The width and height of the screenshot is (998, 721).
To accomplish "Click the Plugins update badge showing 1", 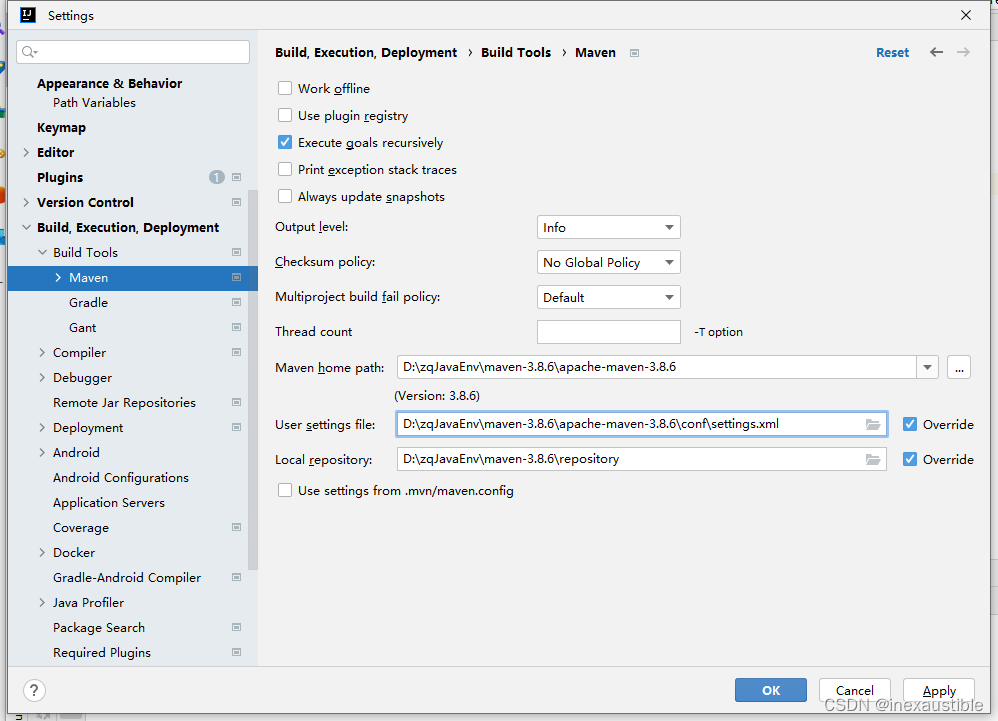I will (x=216, y=177).
